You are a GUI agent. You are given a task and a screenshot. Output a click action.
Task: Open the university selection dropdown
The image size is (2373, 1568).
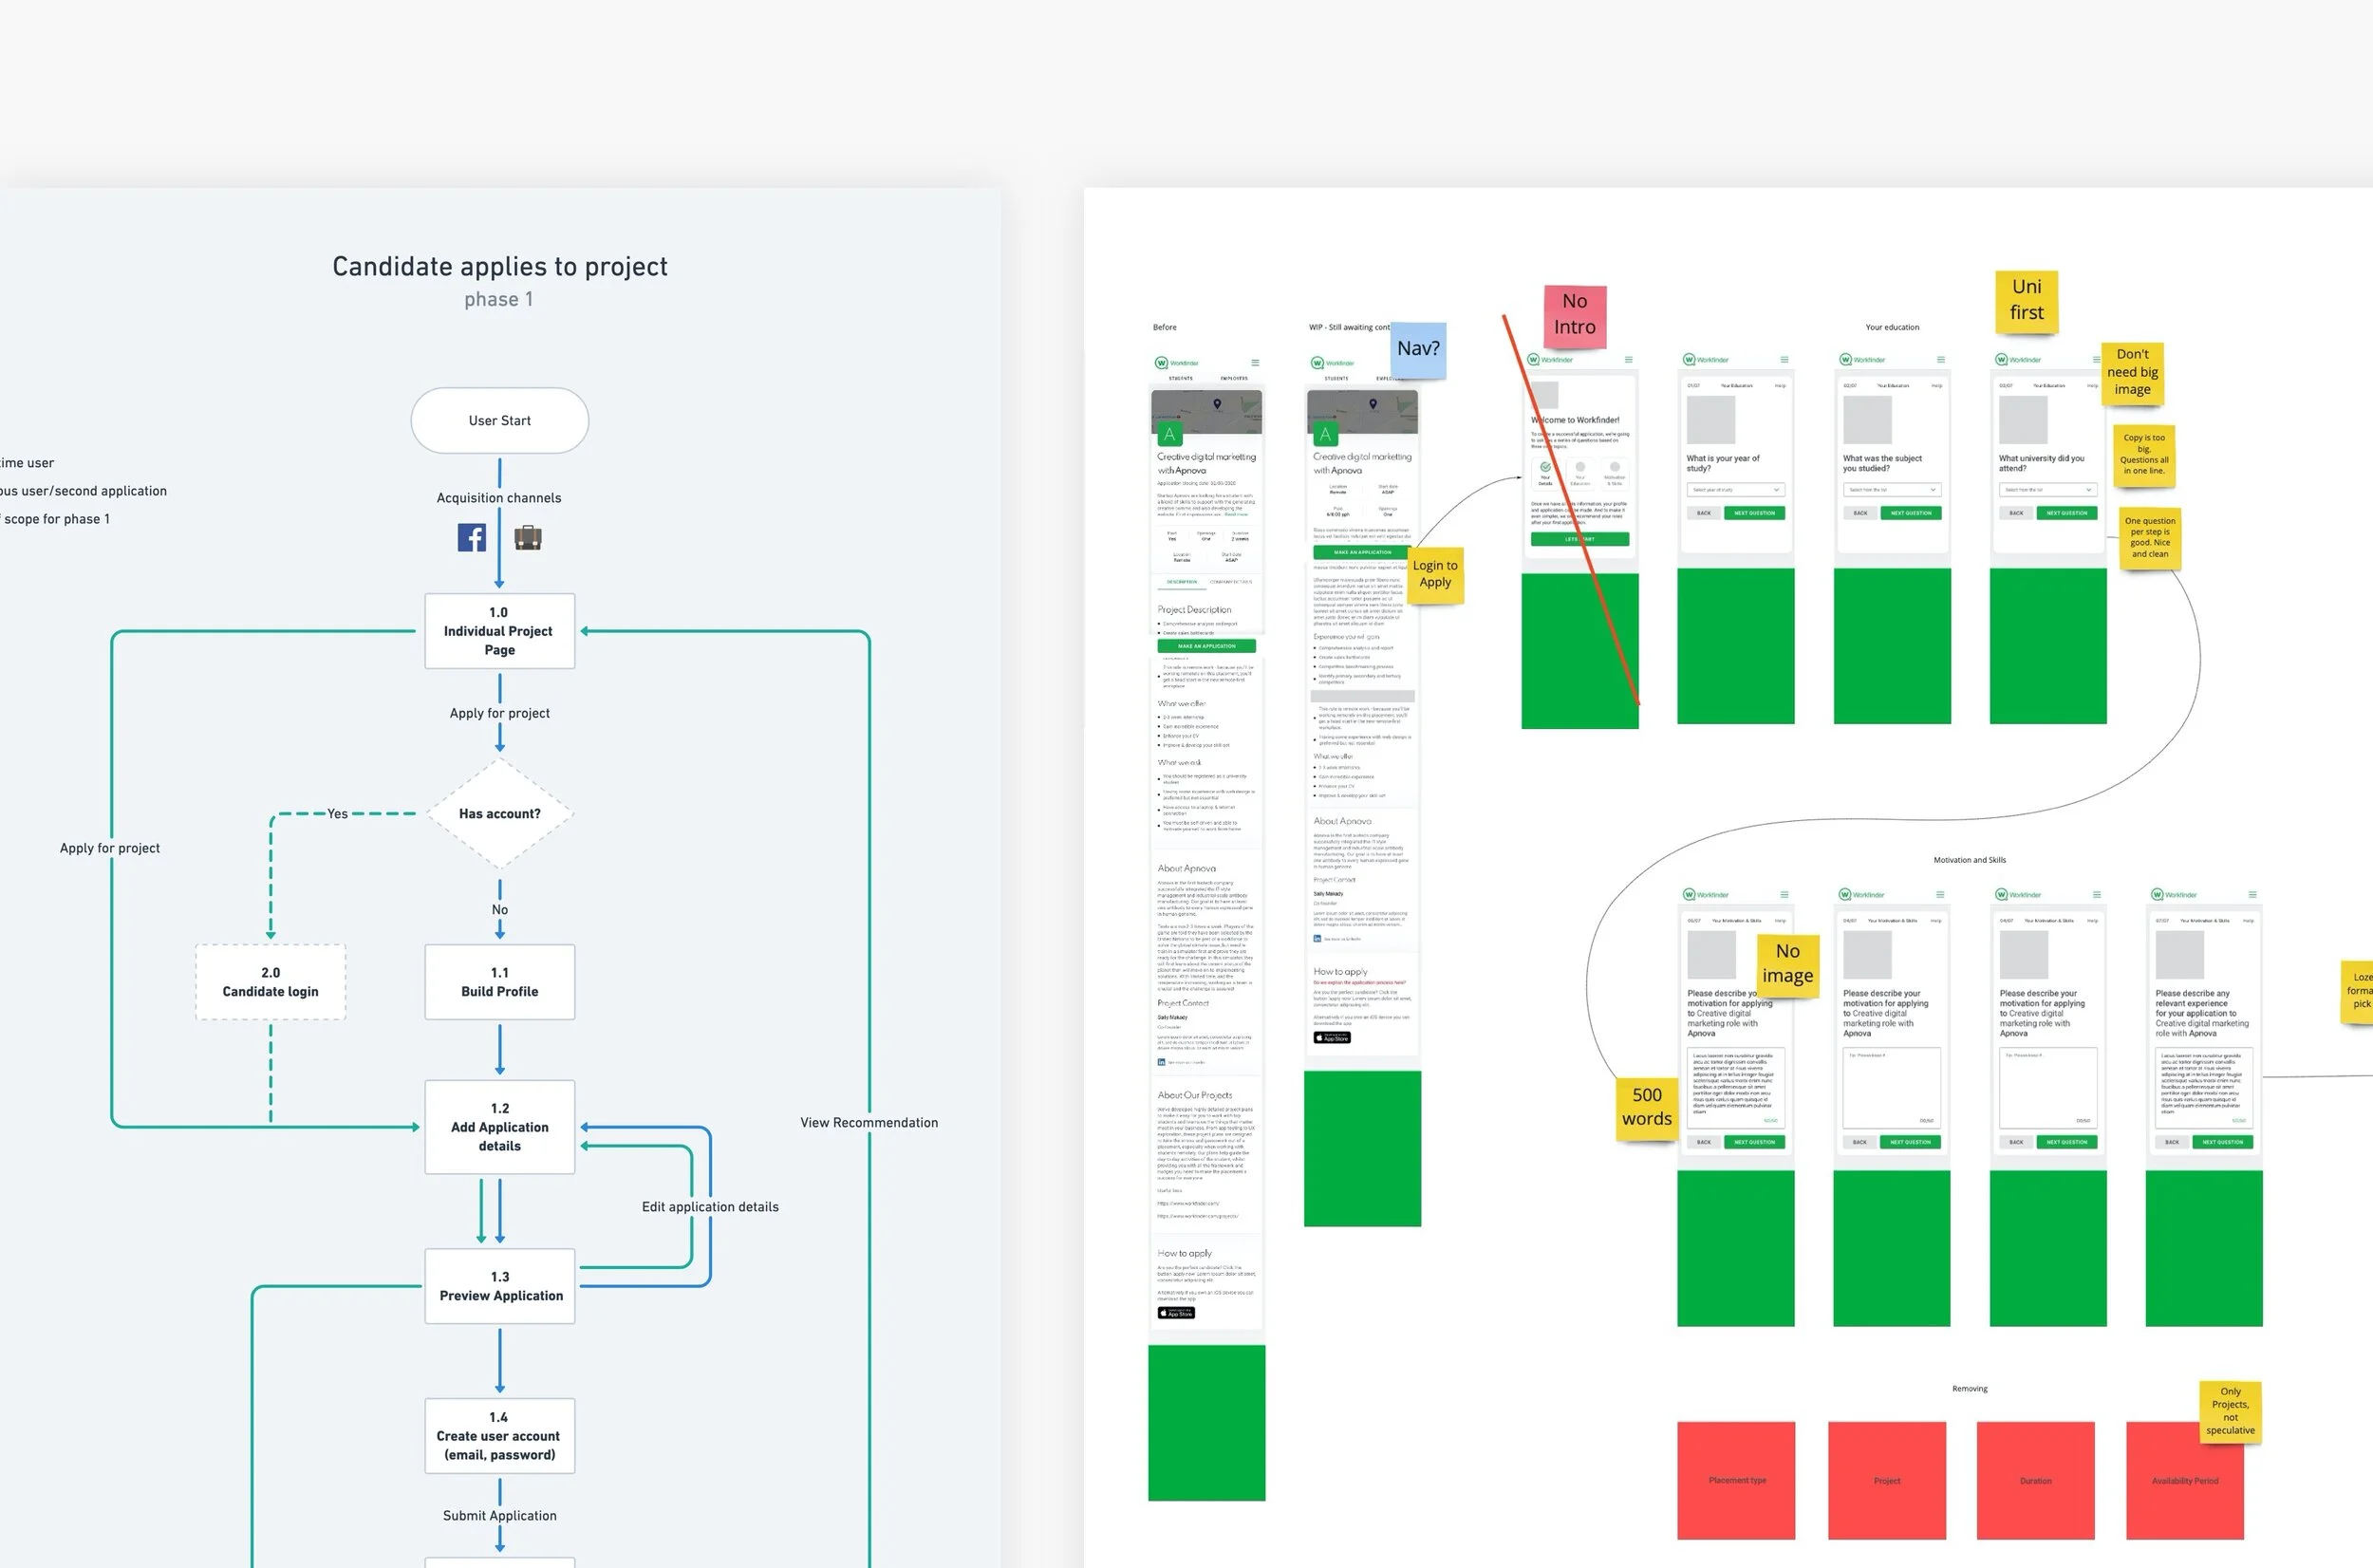[x=2048, y=490]
